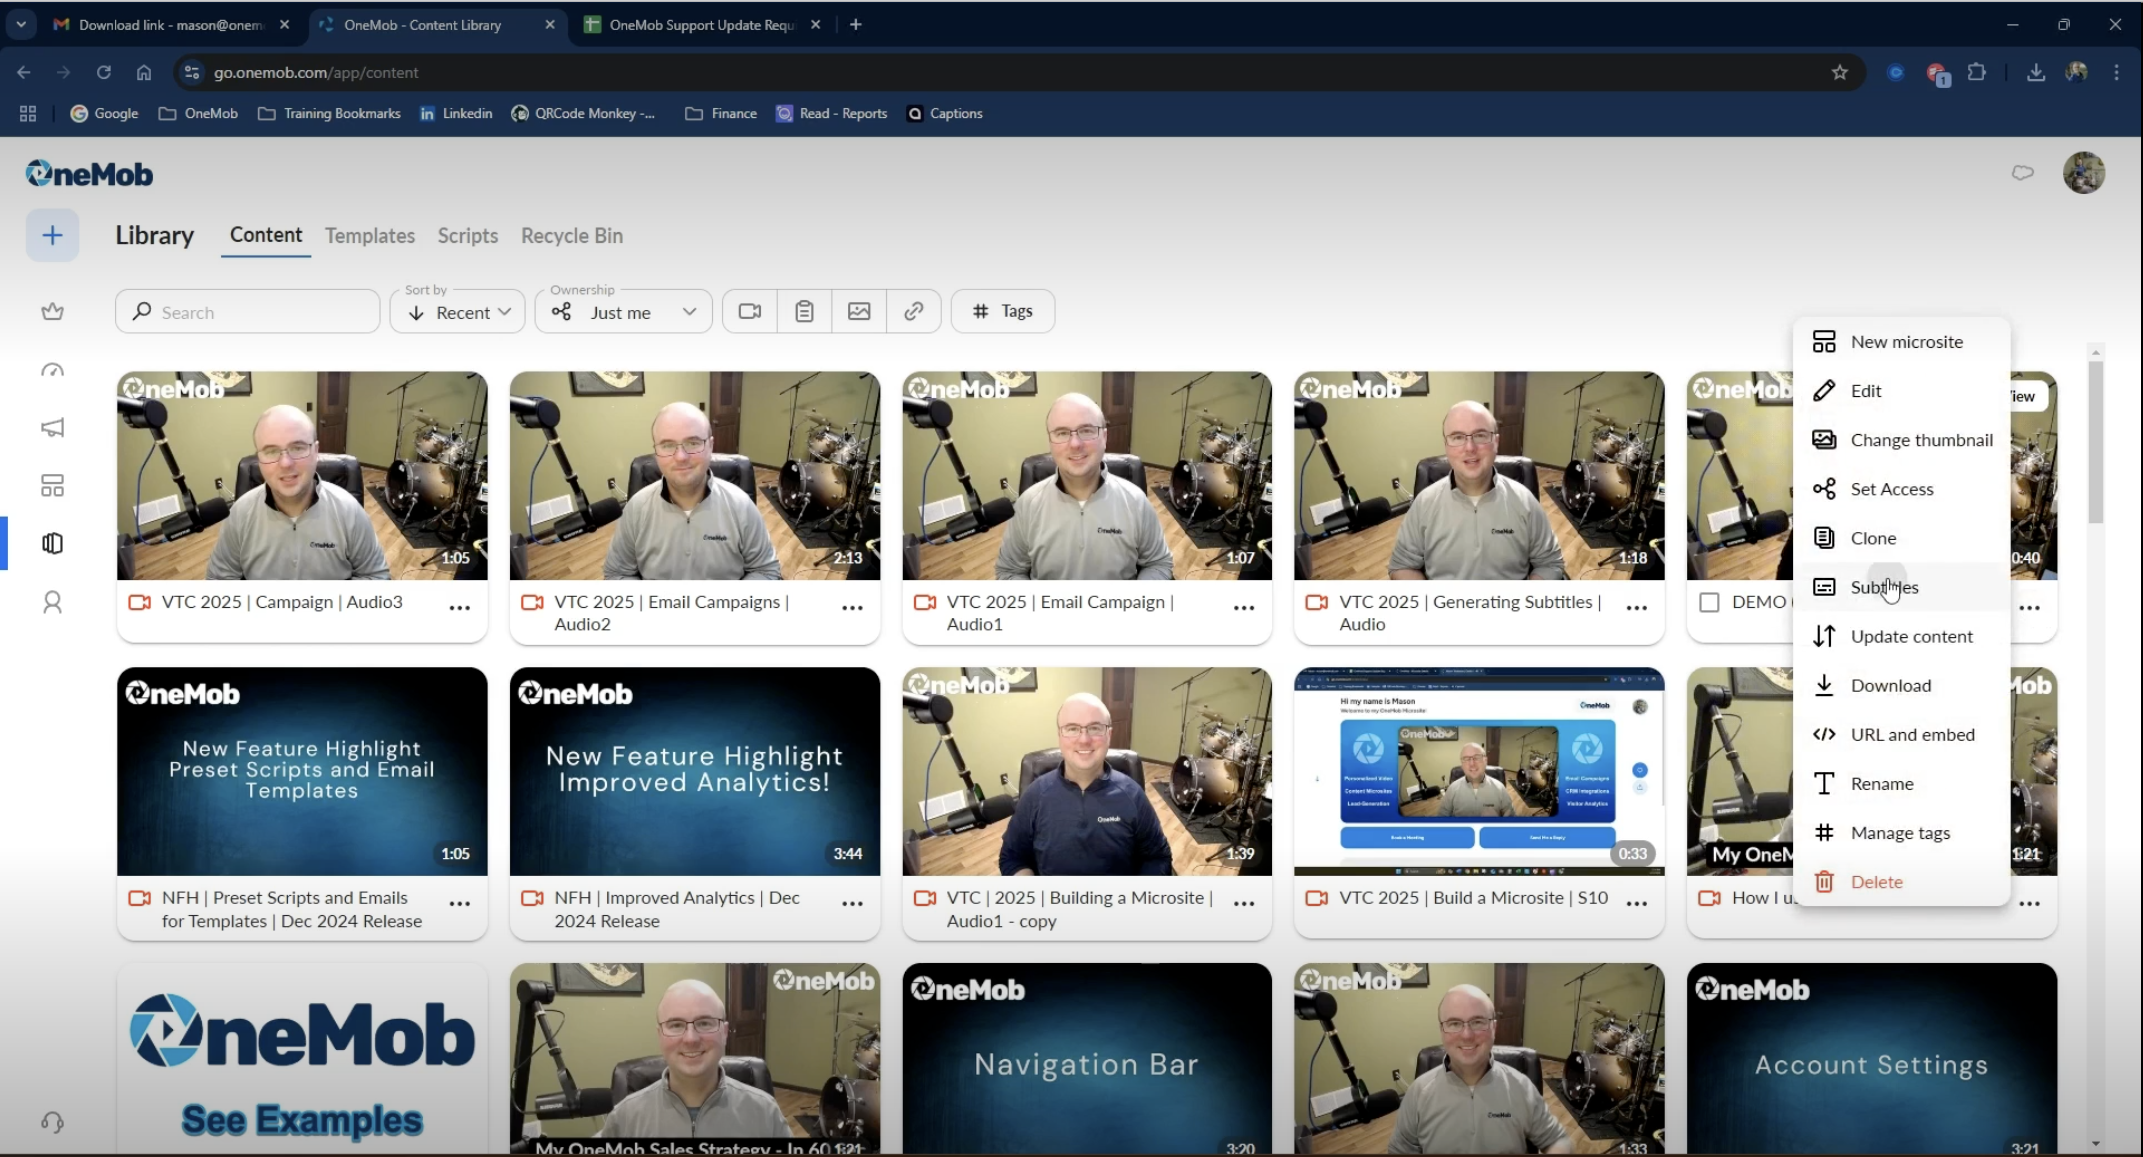2143x1157 pixels.
Task: Open the support headset icon in sidebar
Action: pyautogui.click(x=52, y=1122)
